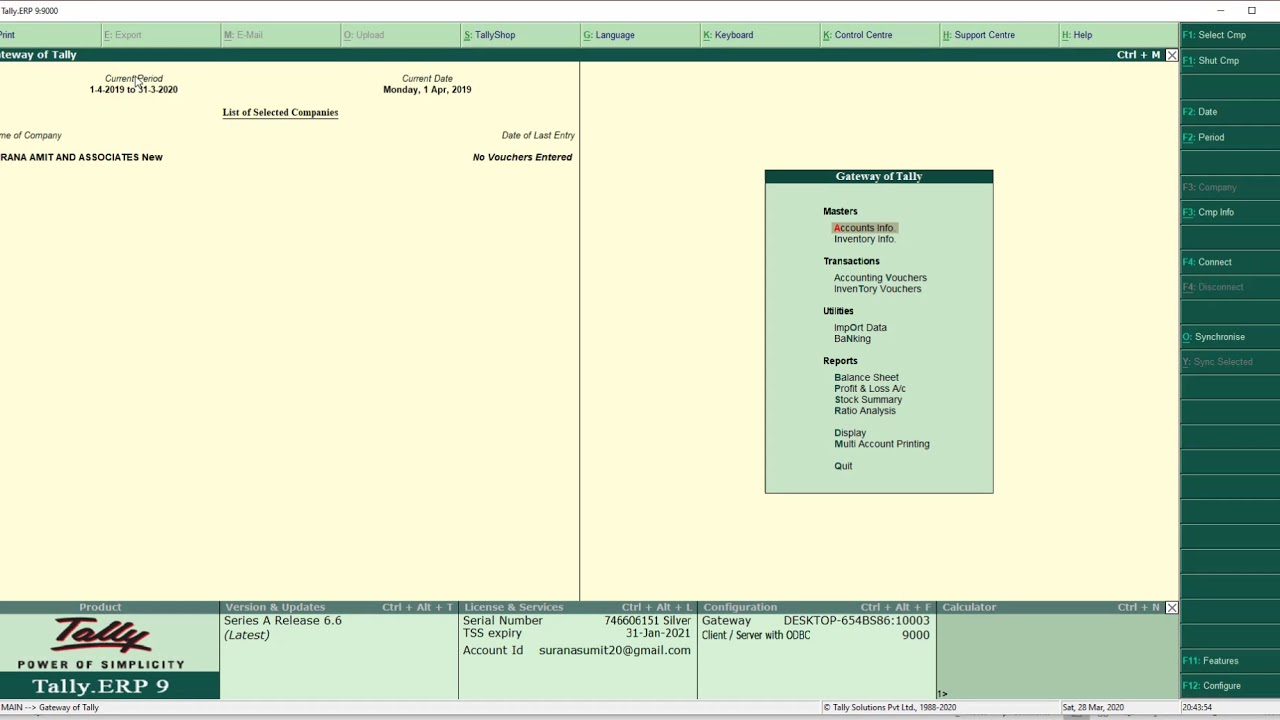Close the Calculator panel
The width and height of the screenshot is (1280, 720).
pyautogui.click(x=1172, y=607)
